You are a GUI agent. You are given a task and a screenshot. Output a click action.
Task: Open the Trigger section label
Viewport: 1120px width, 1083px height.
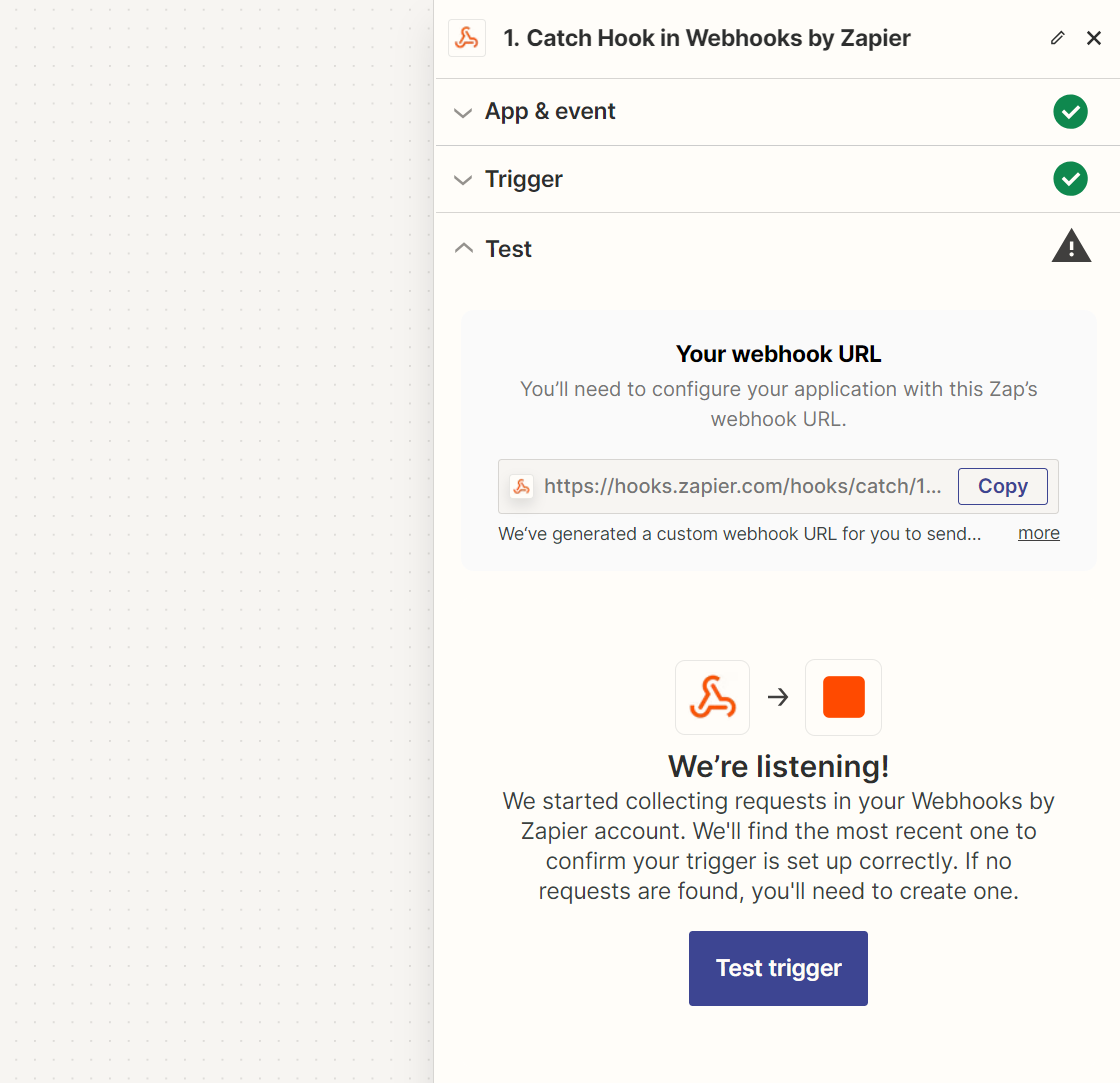tap(524, 180)
